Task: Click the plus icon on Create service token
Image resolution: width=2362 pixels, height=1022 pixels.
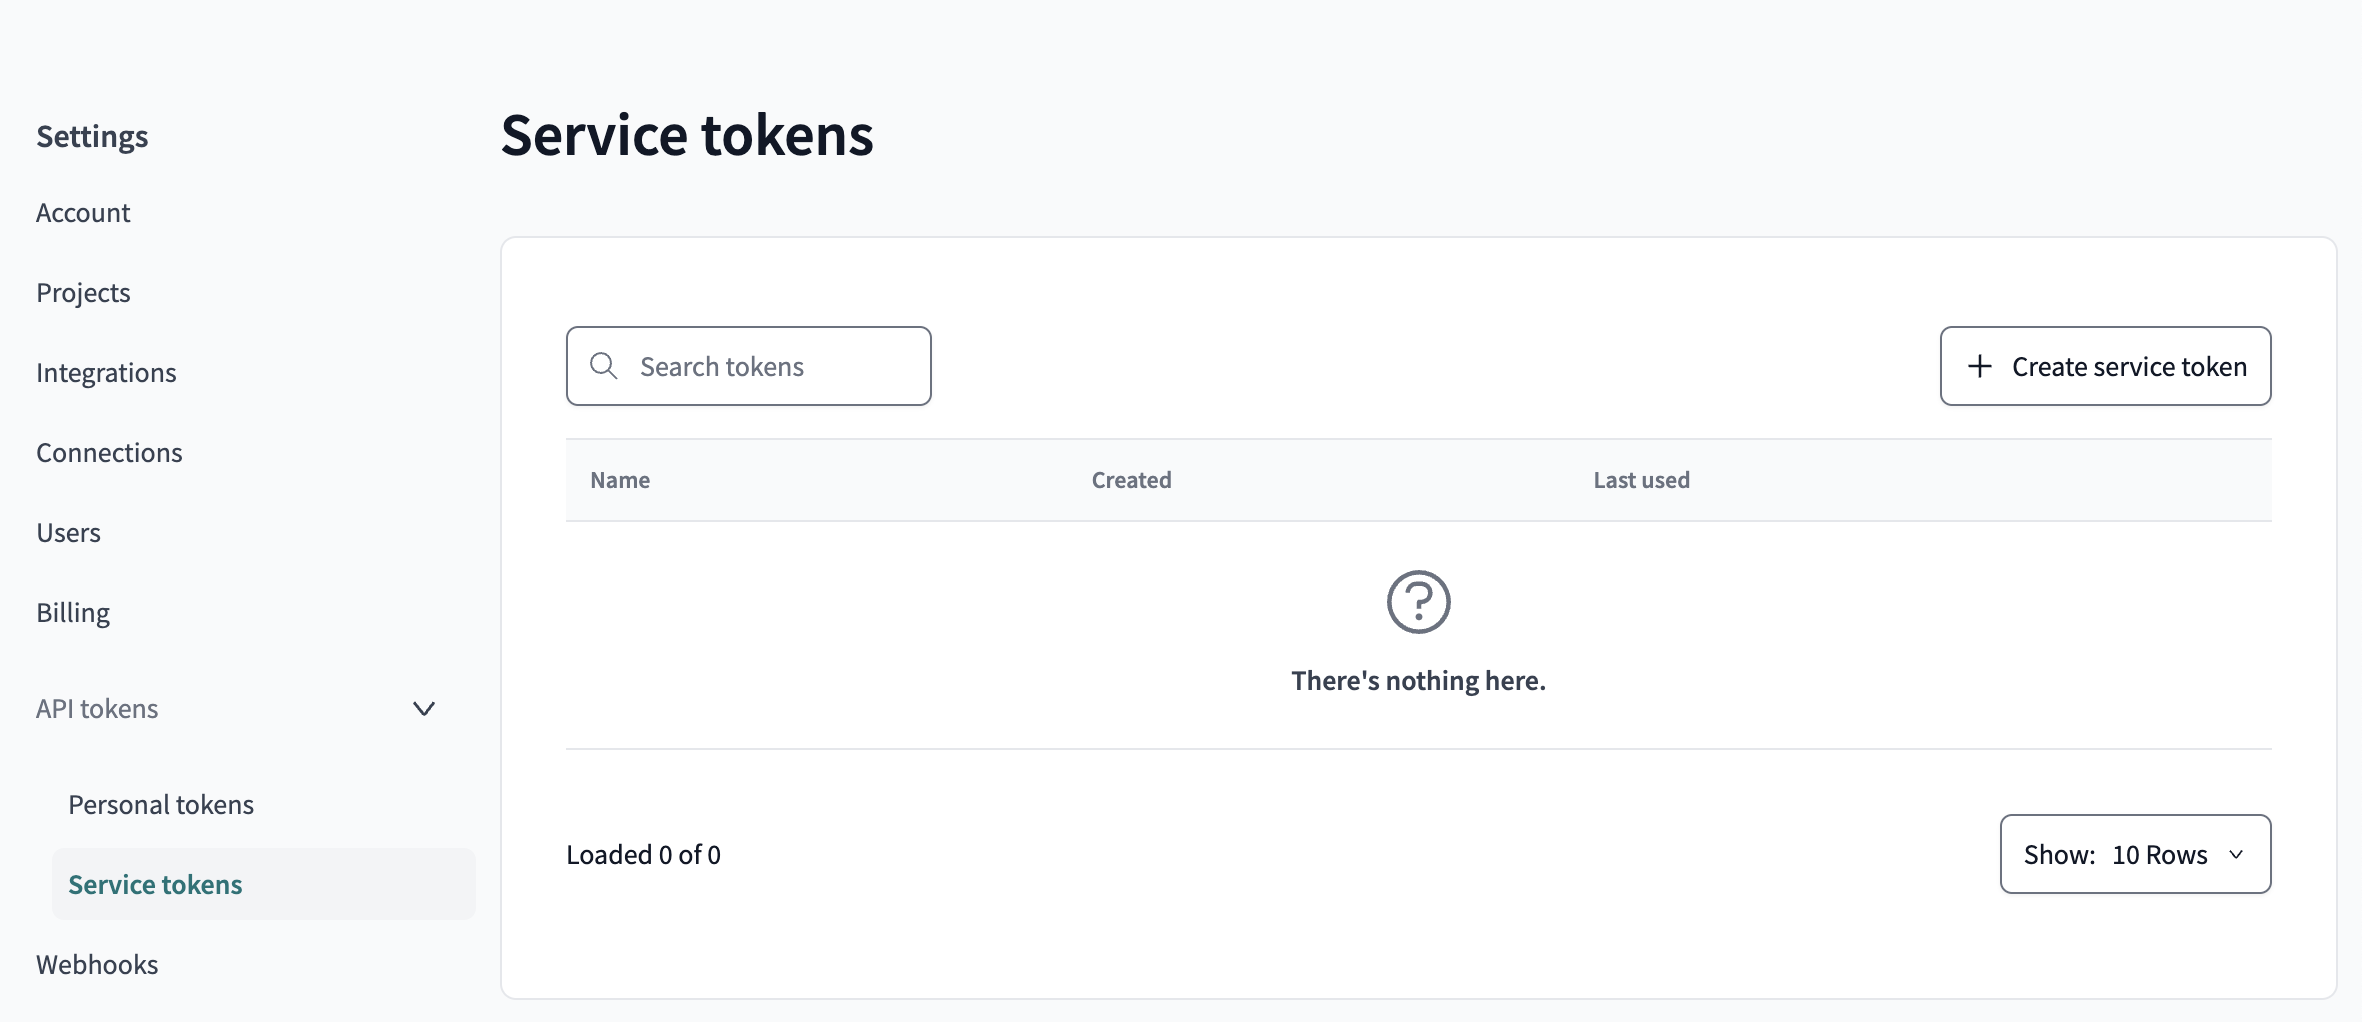Action: [1978, 366]
